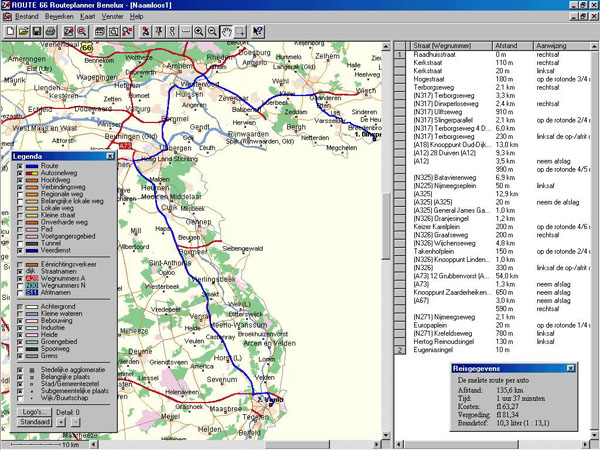Screen dimensions: 600x450
Task: Select the zoom out magnifier tool
Action: click(214, 32)
